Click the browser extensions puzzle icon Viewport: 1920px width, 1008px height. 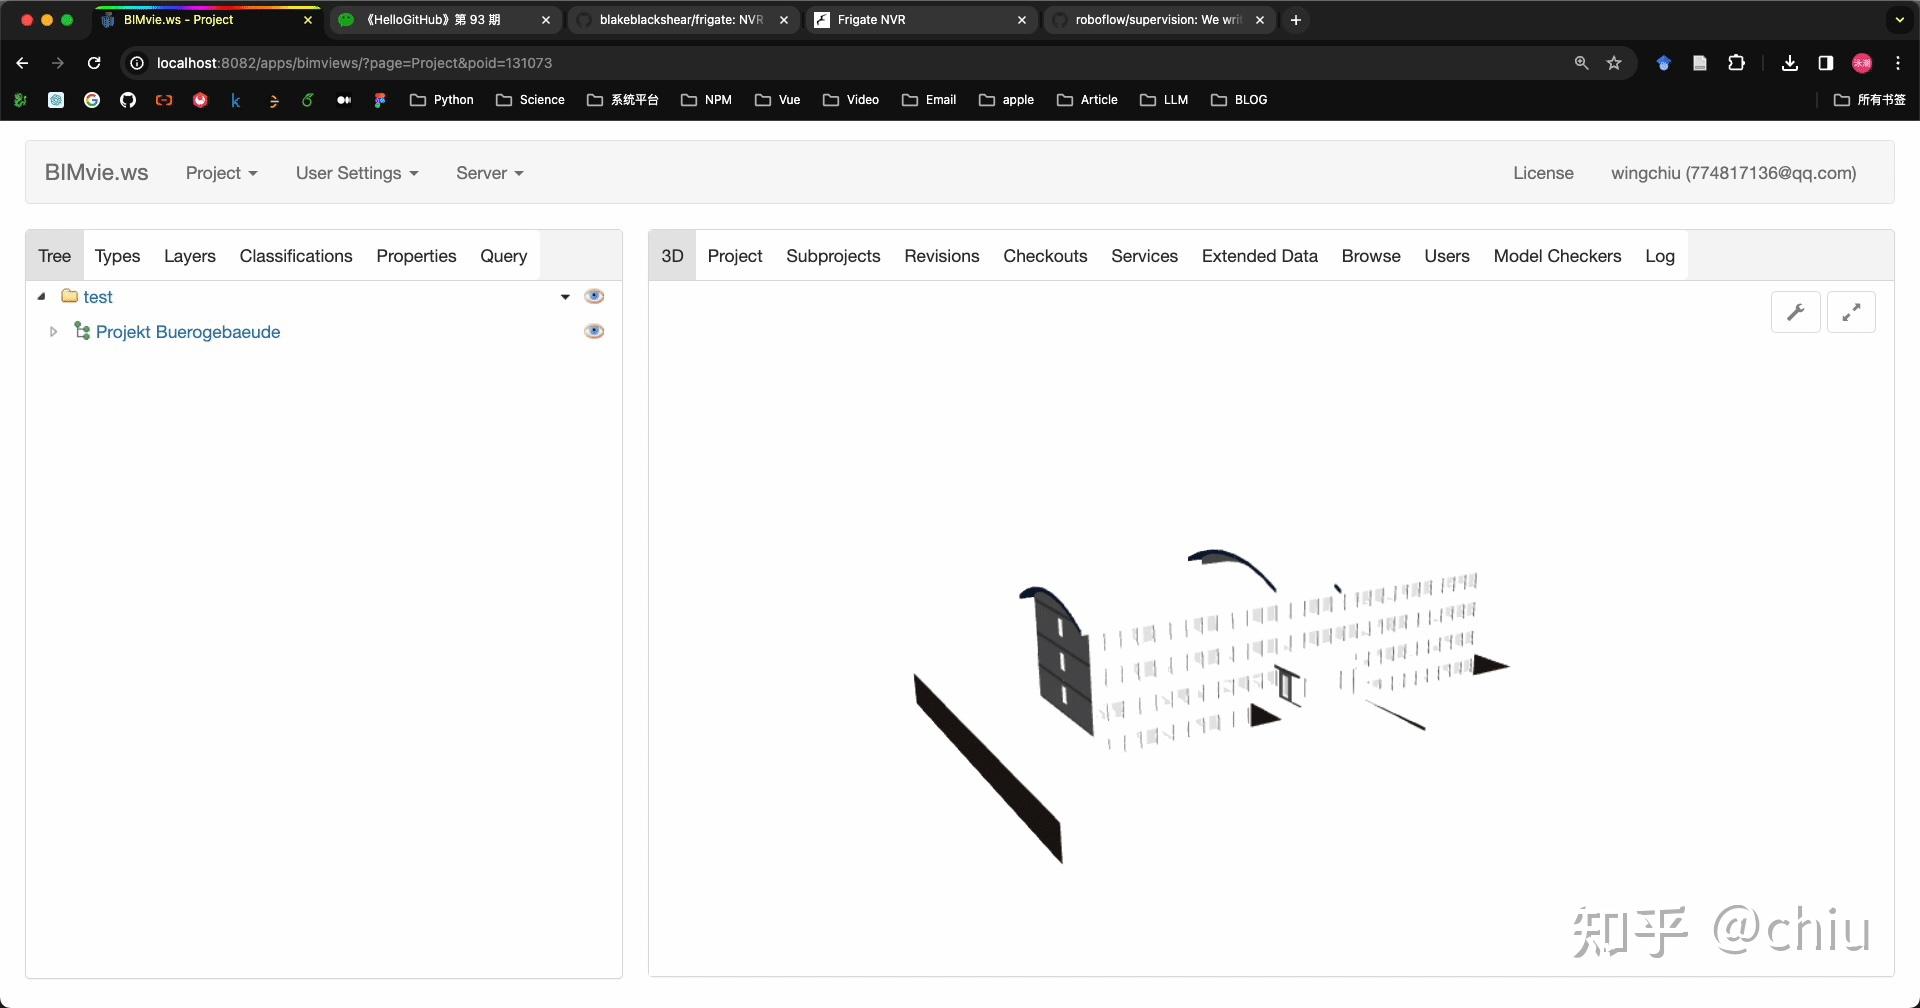pyautogui.click(x=1737, y=62)
